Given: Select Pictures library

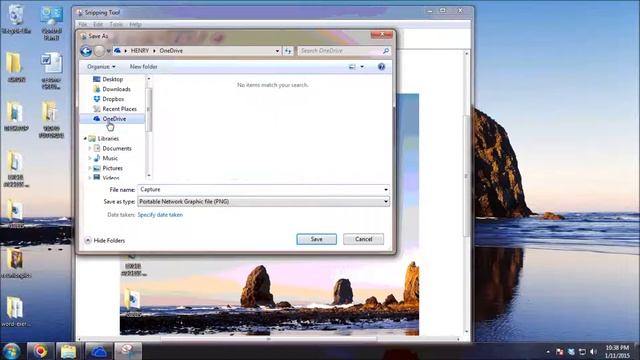Looking at the screenshot, I should [112, 168].
